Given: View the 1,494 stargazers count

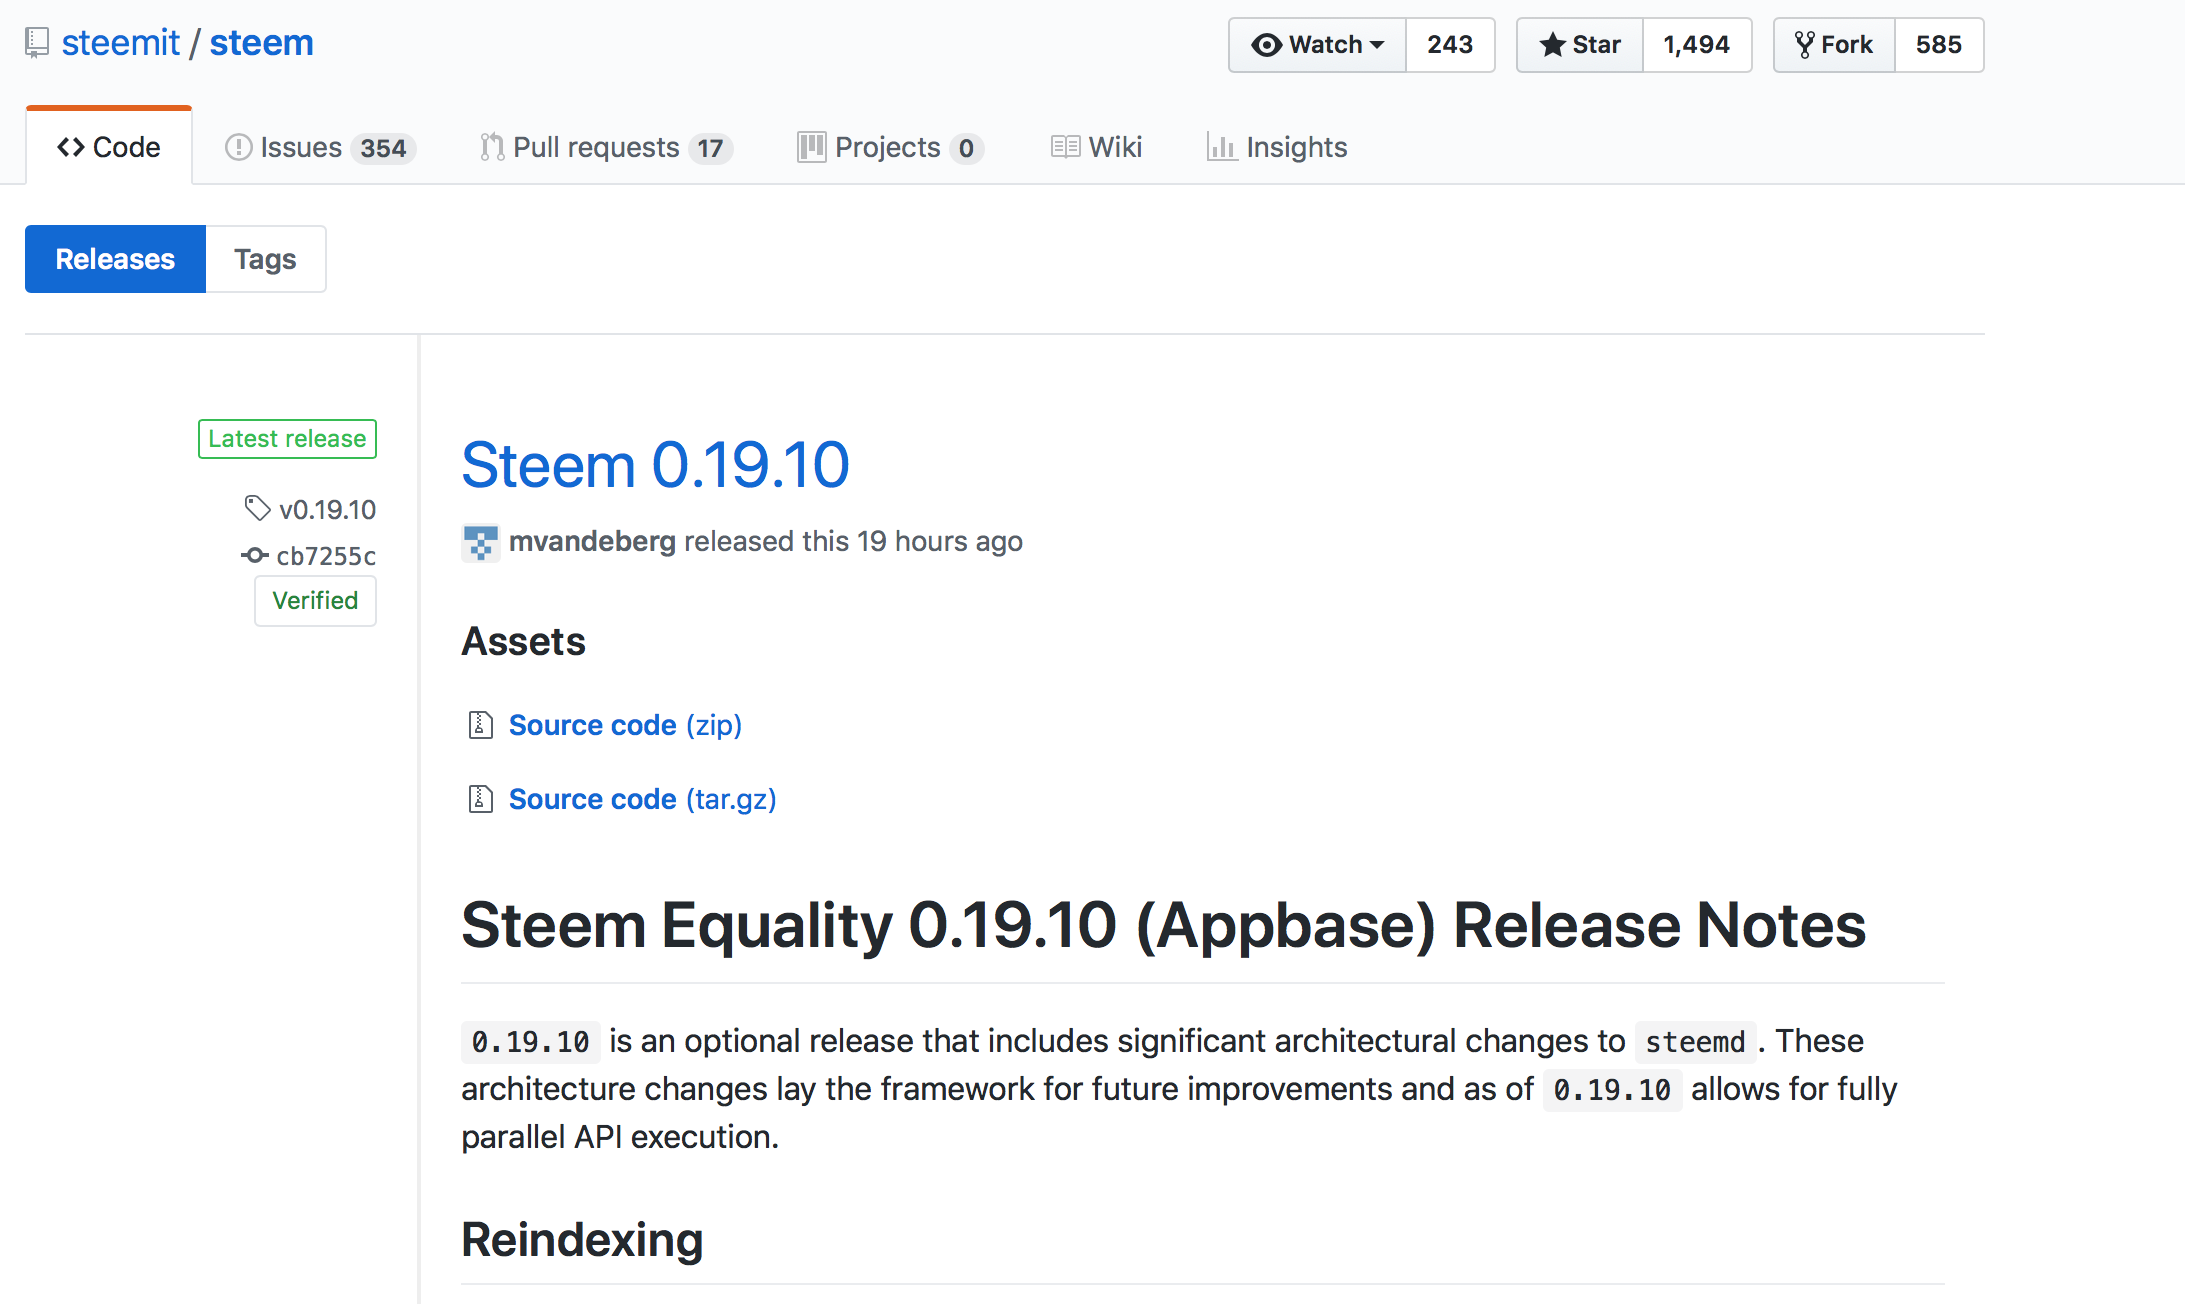Looking at the screenshot, I should [1697, 45].
